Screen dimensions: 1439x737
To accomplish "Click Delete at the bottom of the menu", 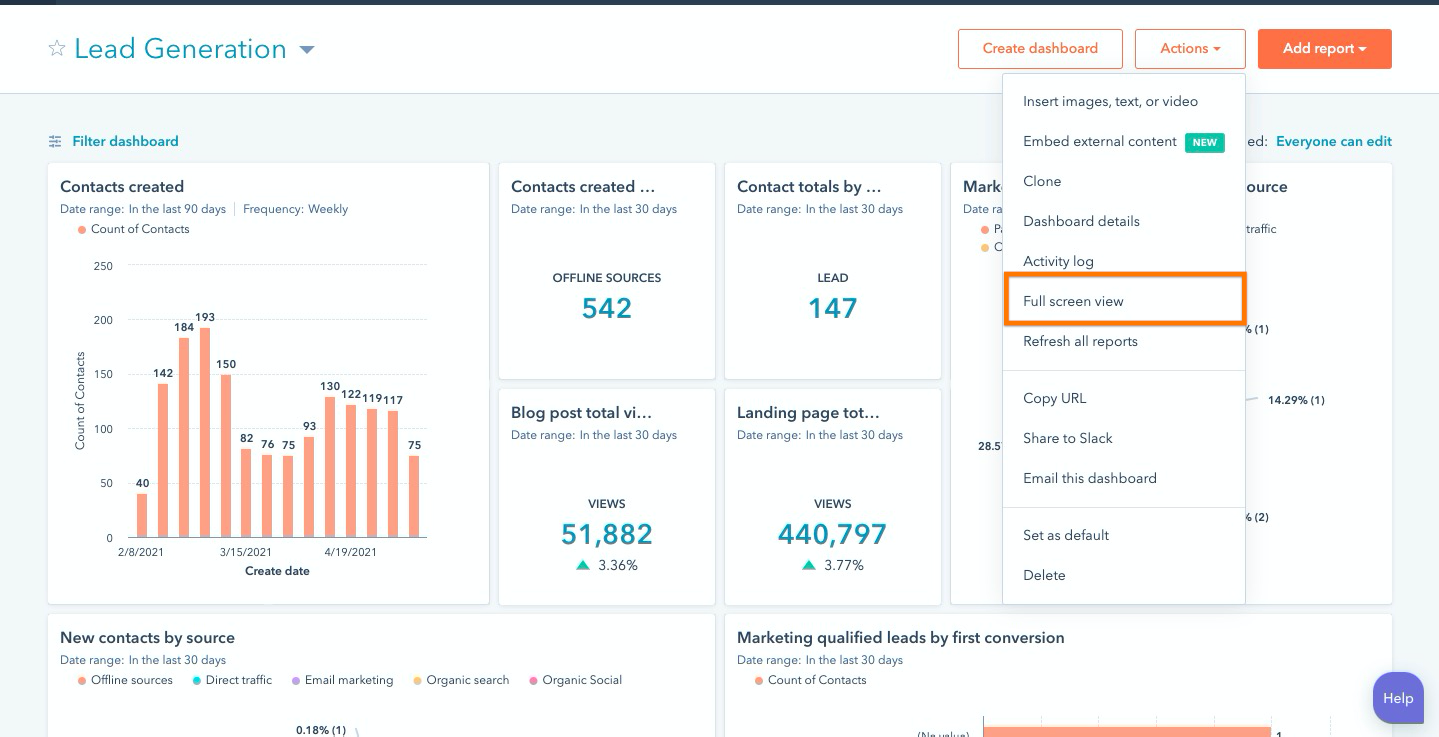I will (1044, 575).
